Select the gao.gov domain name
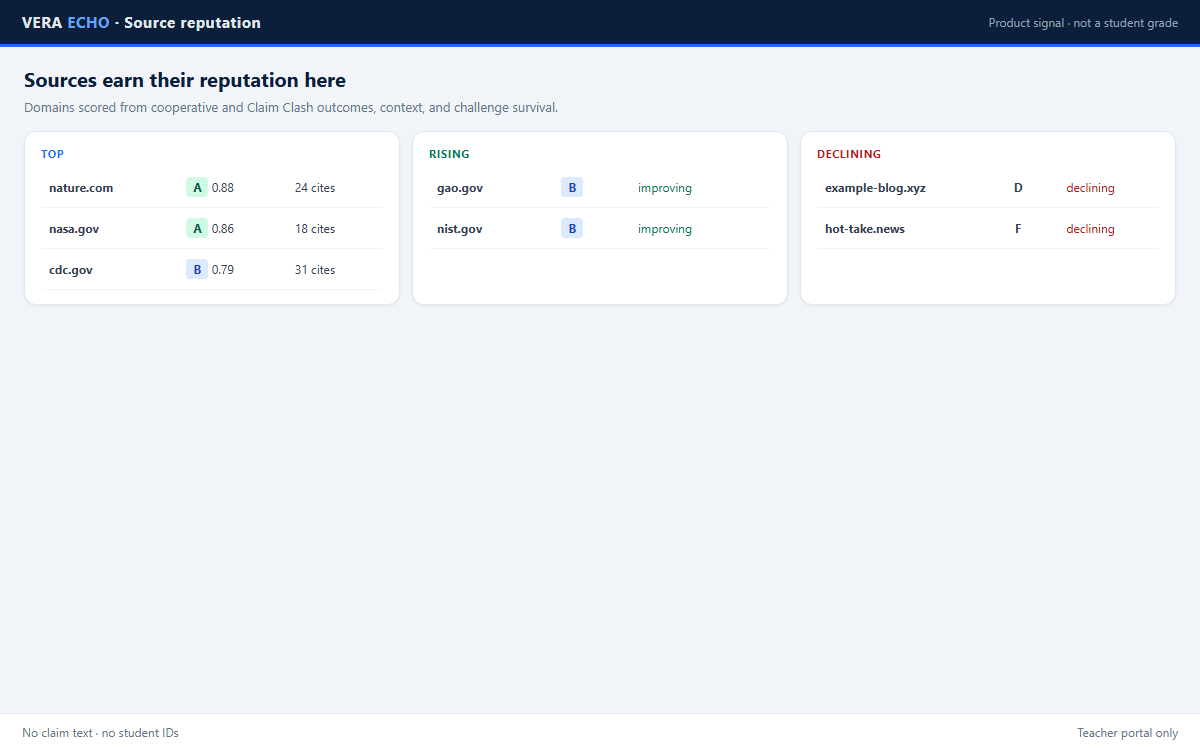Viewport: 1200px width, 750px height. coord(460,188)
